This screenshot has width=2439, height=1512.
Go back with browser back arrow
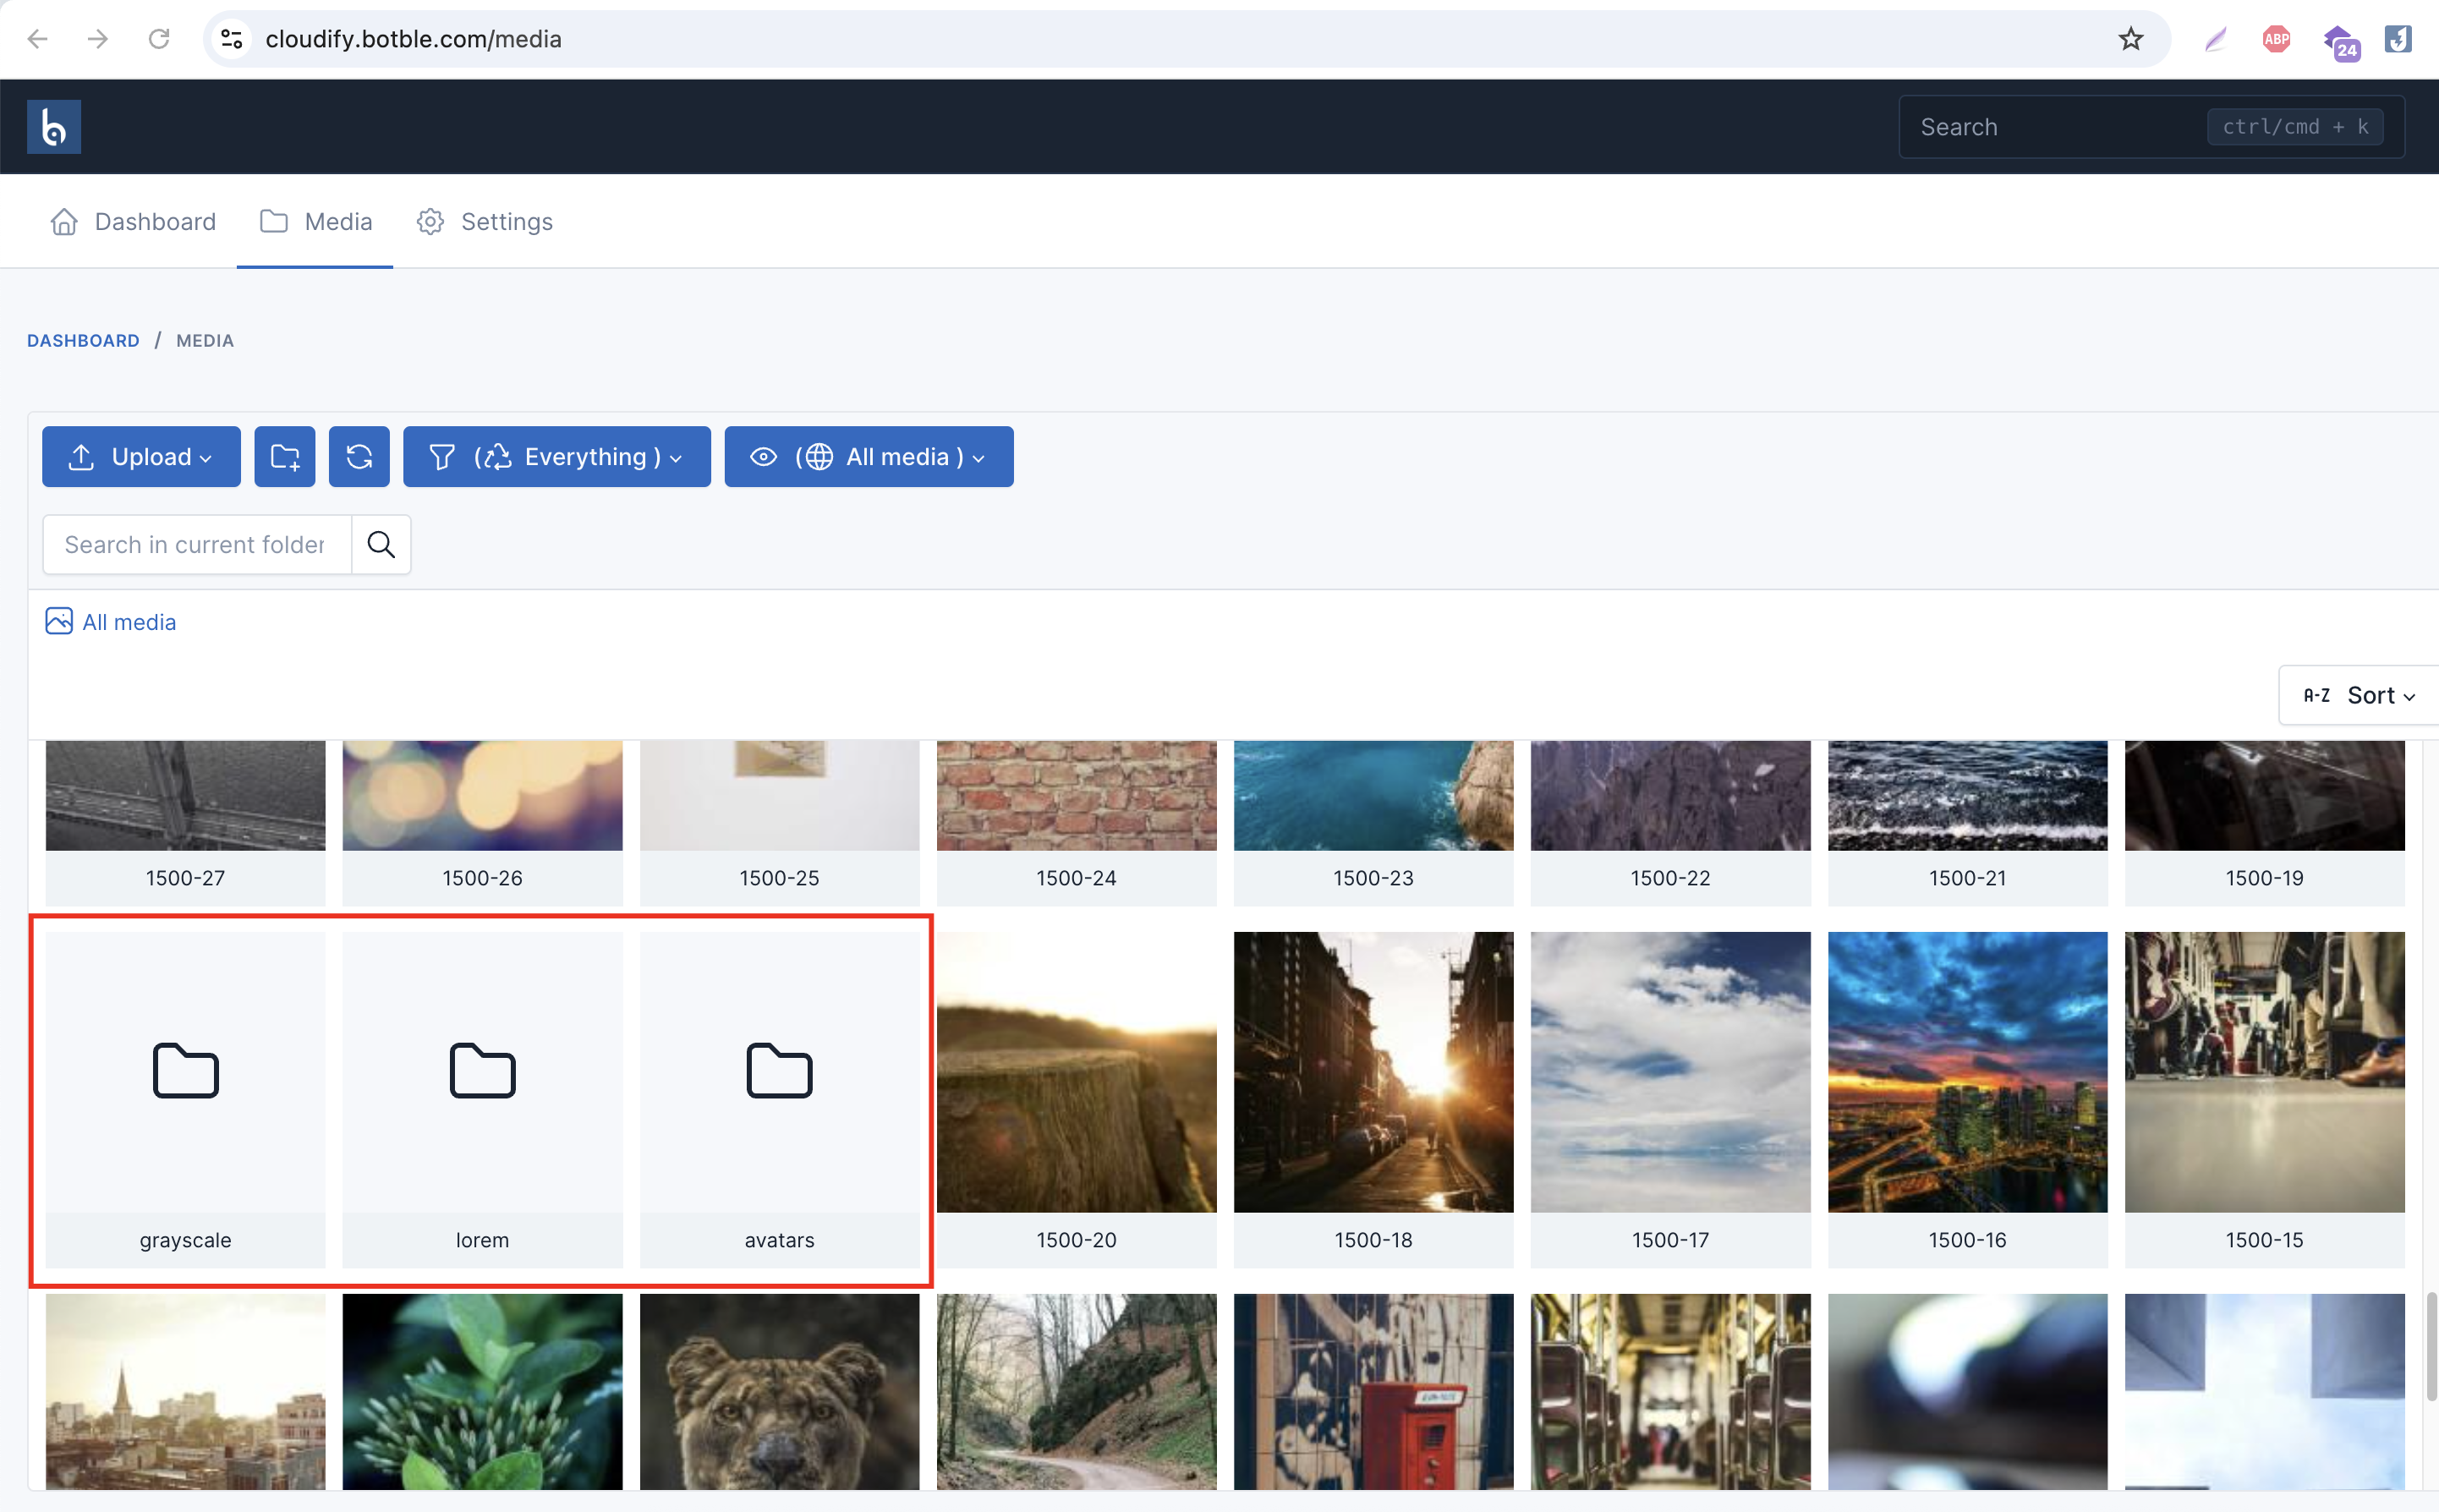pyautogui.click(x=38, y=39)
